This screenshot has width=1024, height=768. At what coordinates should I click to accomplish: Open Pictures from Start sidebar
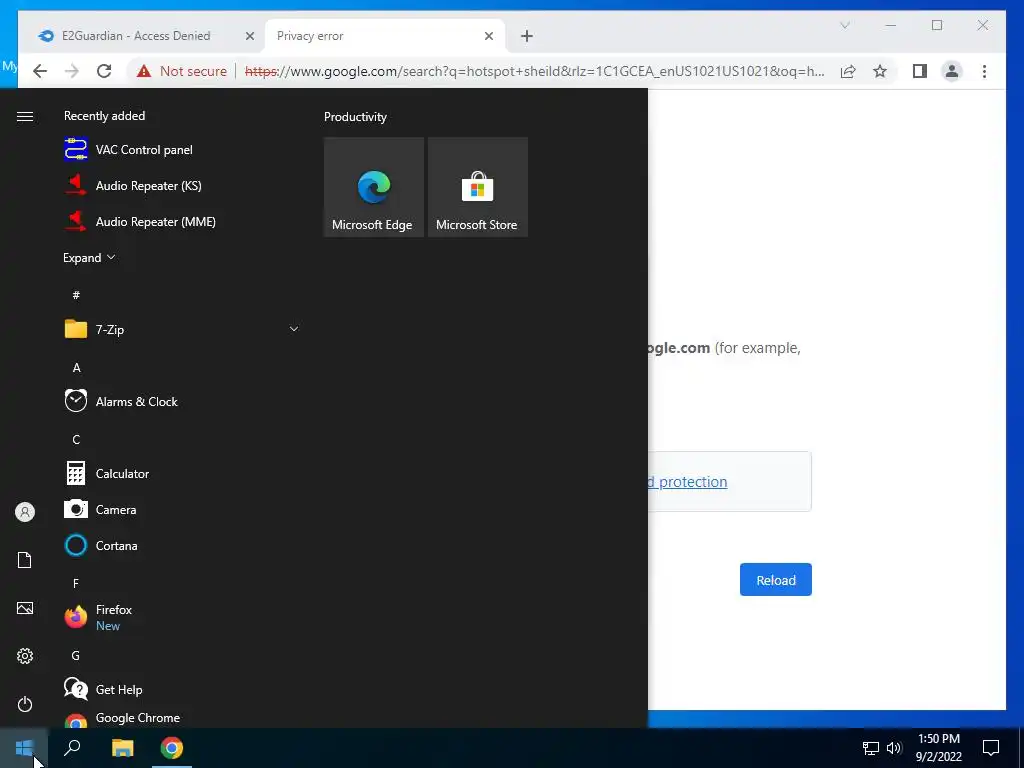(x=25, y=608)
